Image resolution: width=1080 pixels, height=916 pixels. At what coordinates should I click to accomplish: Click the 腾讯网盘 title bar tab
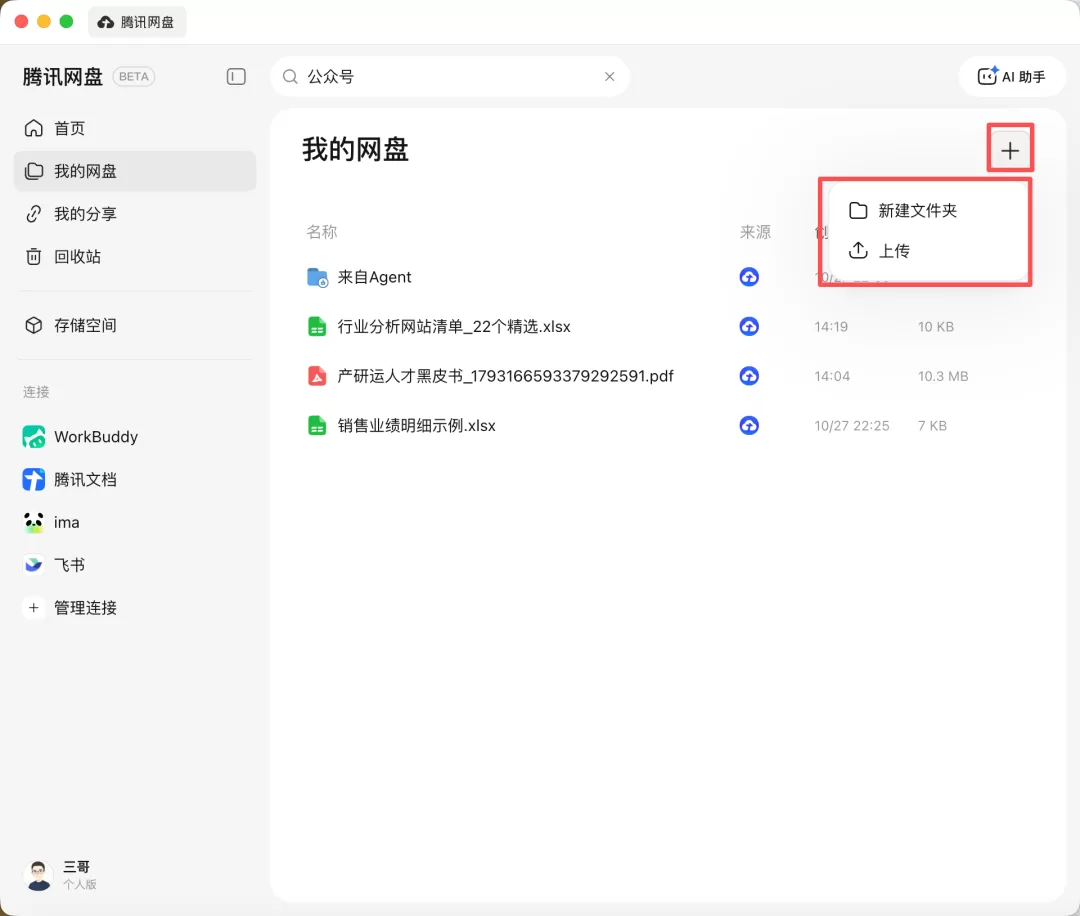tap(137, 22)
